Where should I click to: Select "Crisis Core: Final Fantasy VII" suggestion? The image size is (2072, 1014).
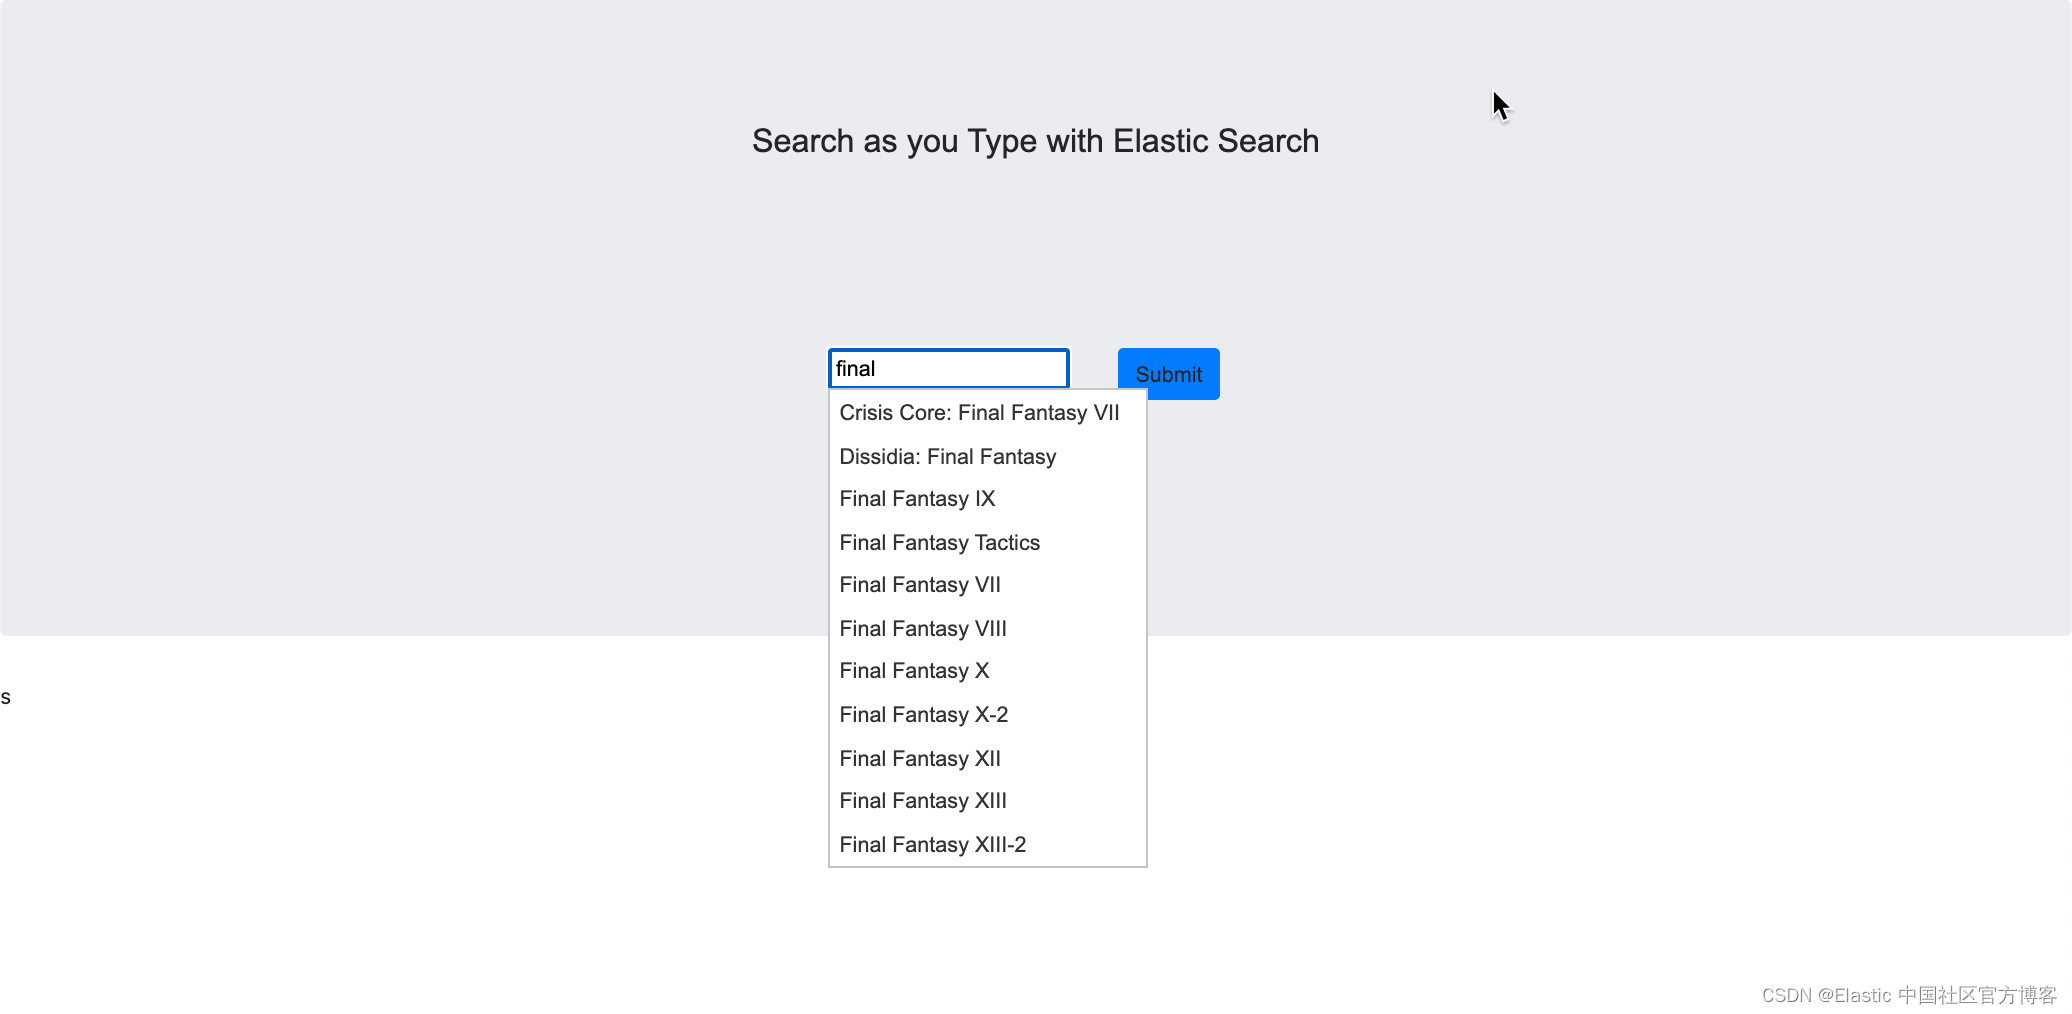pyautogui.click(x=978, y=412)
